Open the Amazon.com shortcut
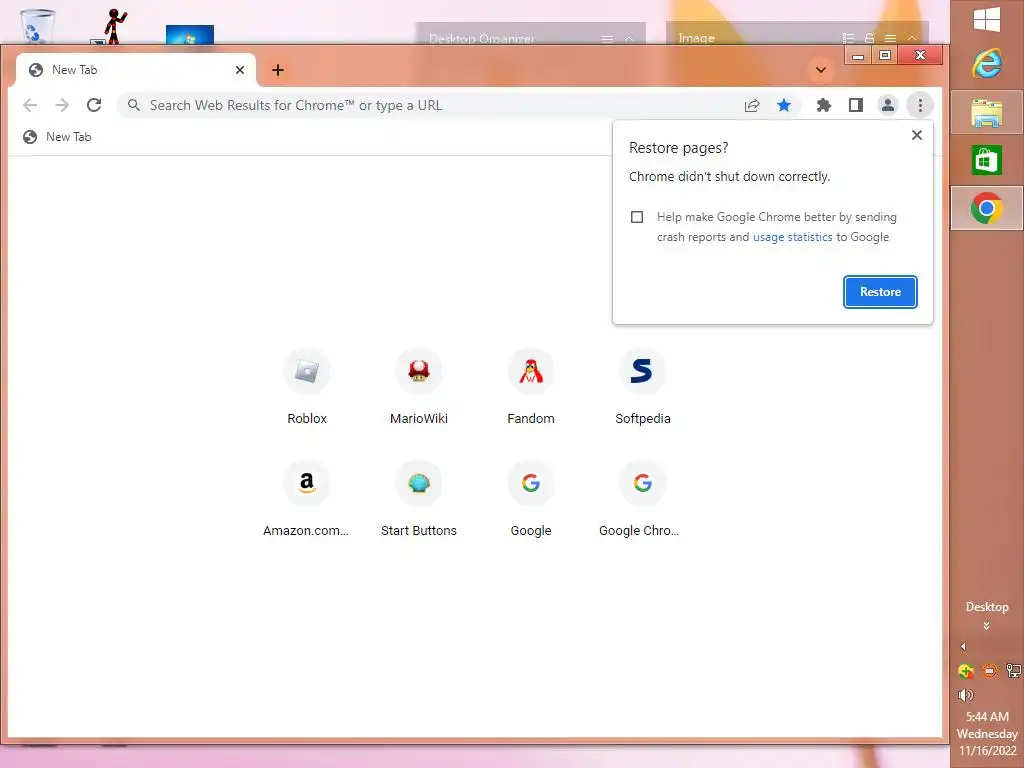Screen dimensions: 1024x768 [x=306, y=499]
